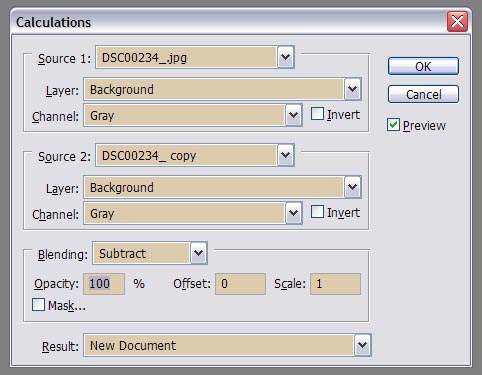This screenshot has height=375, width=482.
Task: Open the Source 2 Channel dropdown
Action: coord(193,213)
